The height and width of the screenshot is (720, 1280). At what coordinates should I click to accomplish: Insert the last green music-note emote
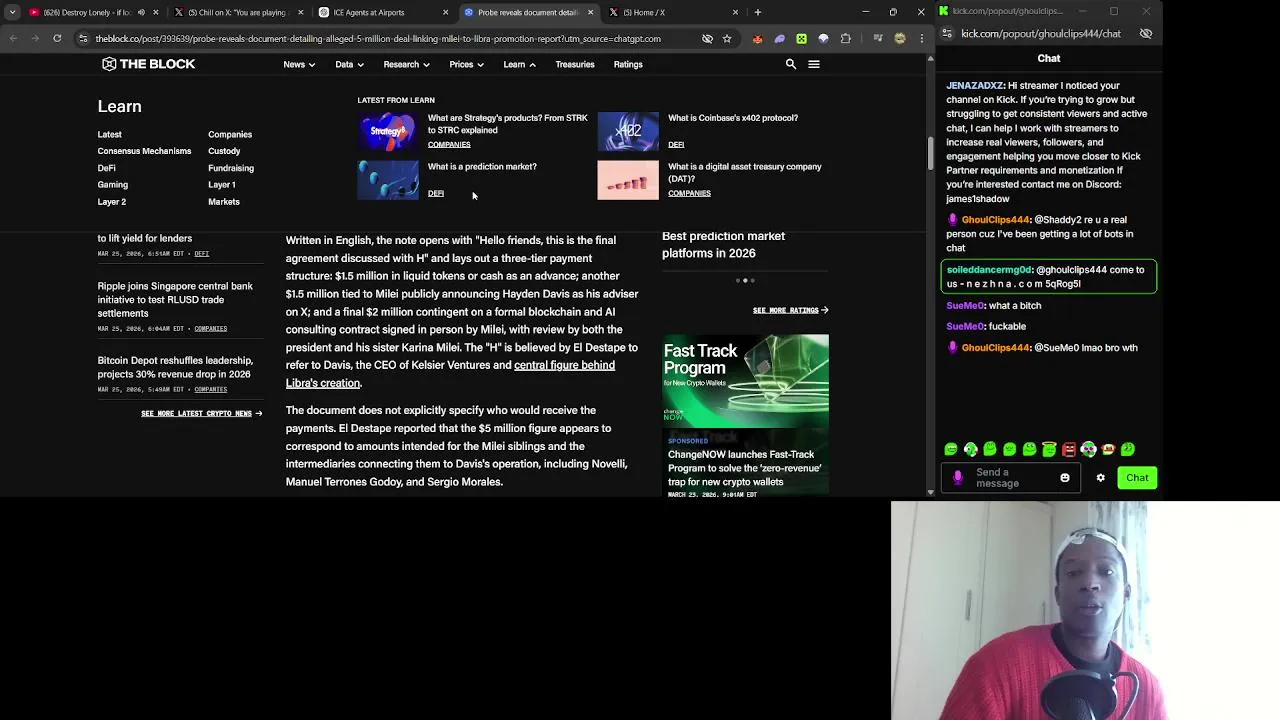[1128, 450]
